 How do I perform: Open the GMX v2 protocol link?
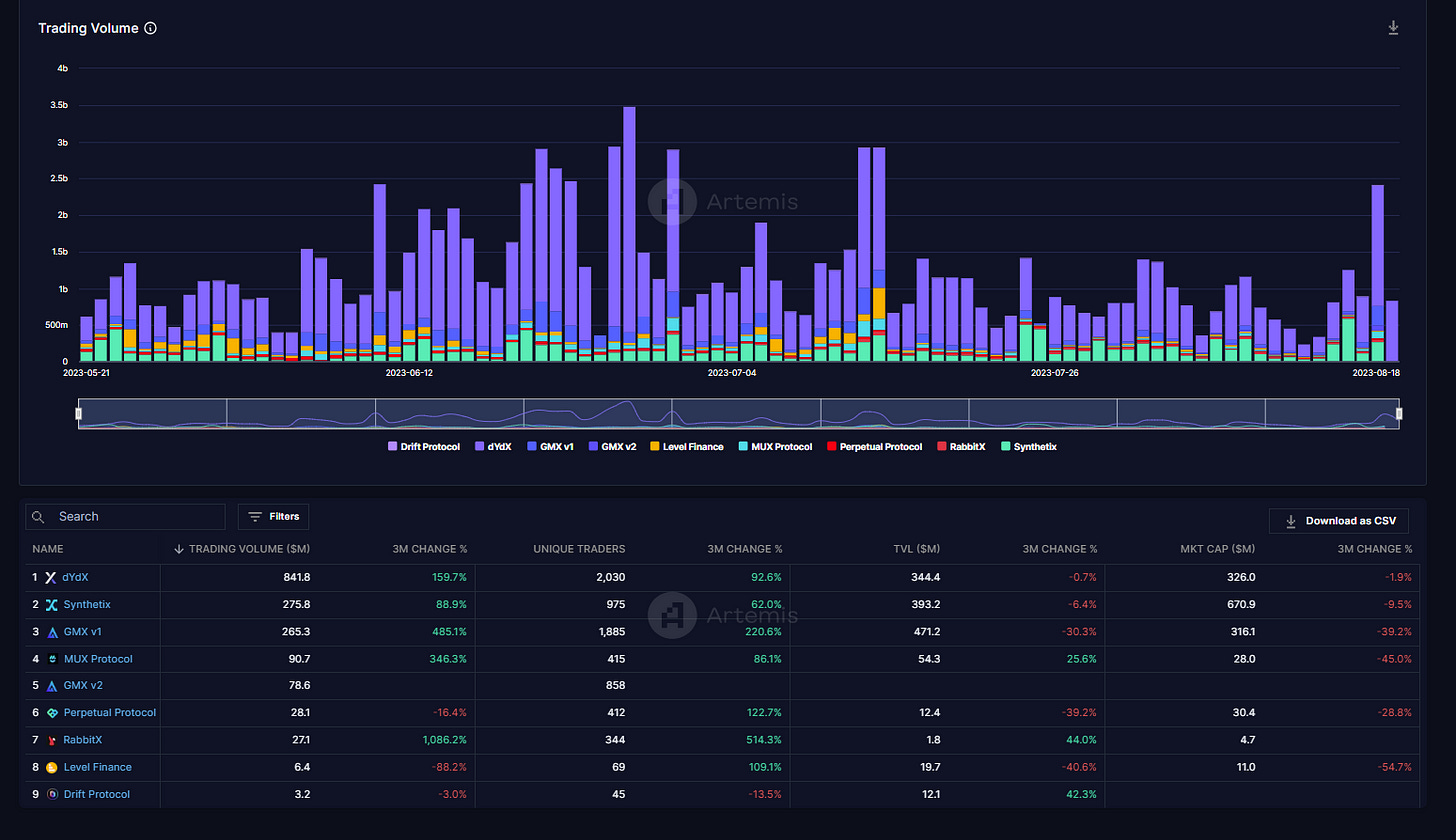[83, 686]
